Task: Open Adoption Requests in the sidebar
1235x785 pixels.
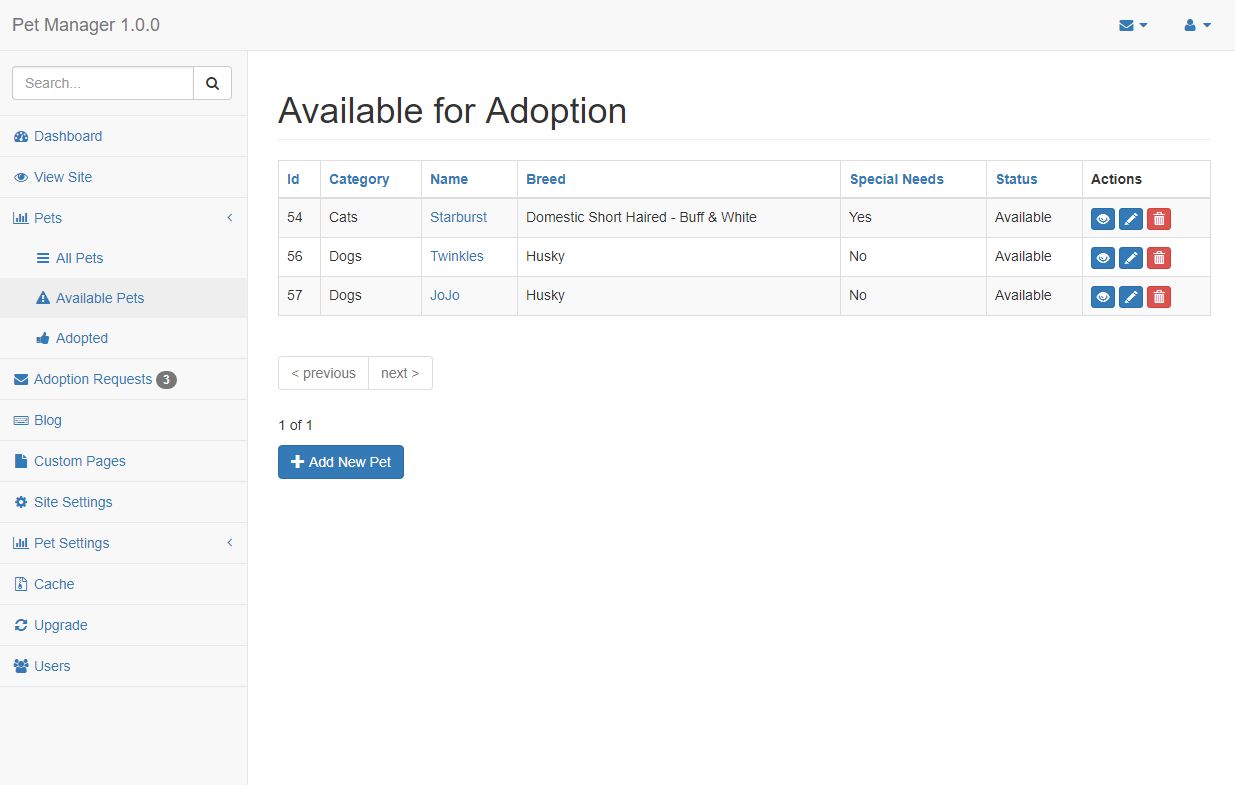Action: tap(92, 379)
